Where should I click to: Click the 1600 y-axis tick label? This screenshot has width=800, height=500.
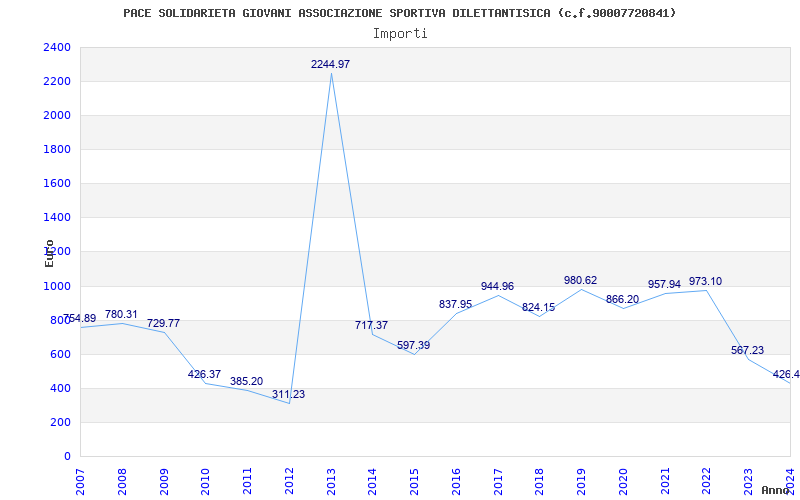click(57, 184)
